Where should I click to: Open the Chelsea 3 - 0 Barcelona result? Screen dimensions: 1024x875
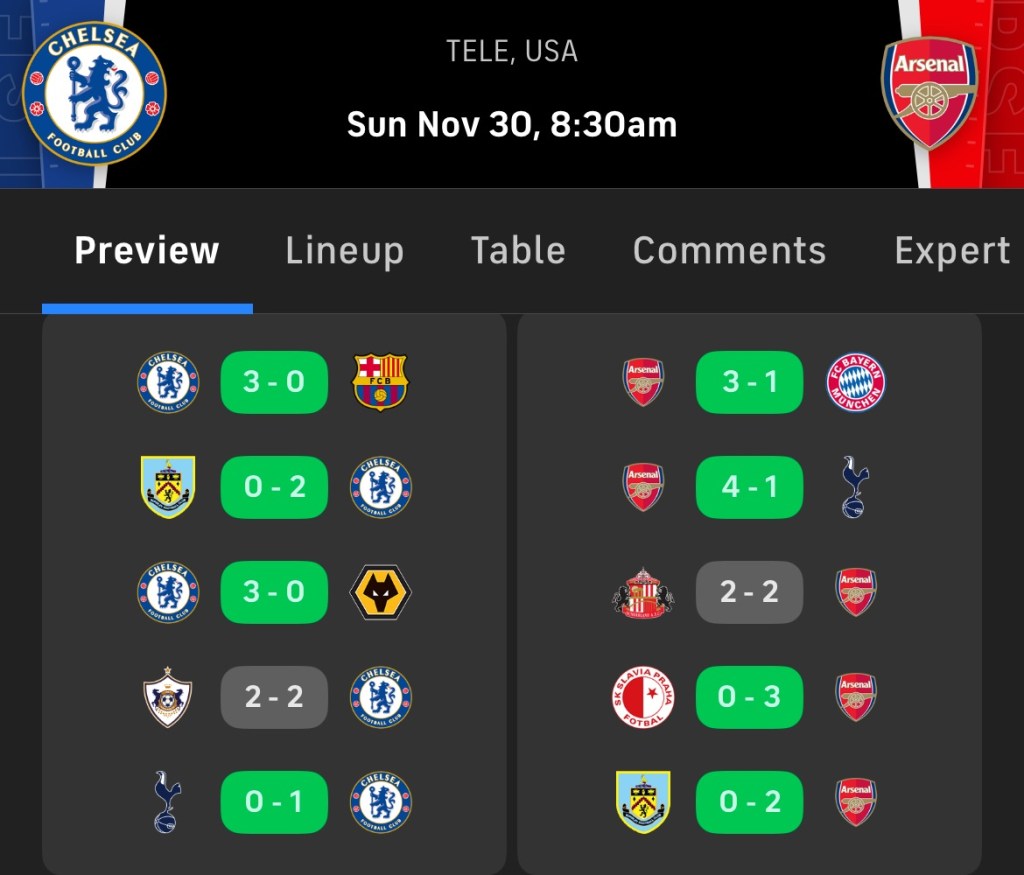274,382
